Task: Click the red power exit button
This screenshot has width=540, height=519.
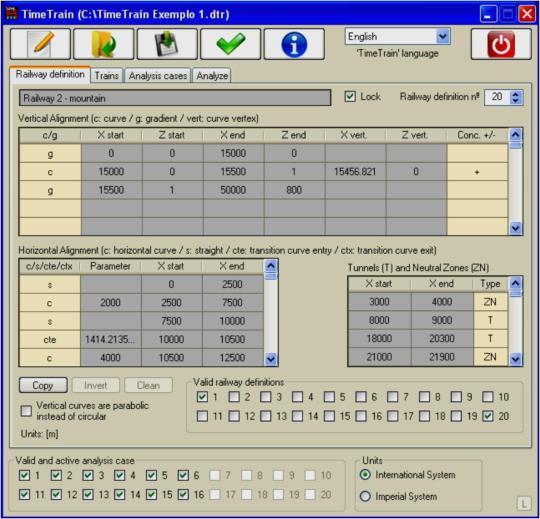Action: pyautogui.click(x=501, y=44)
